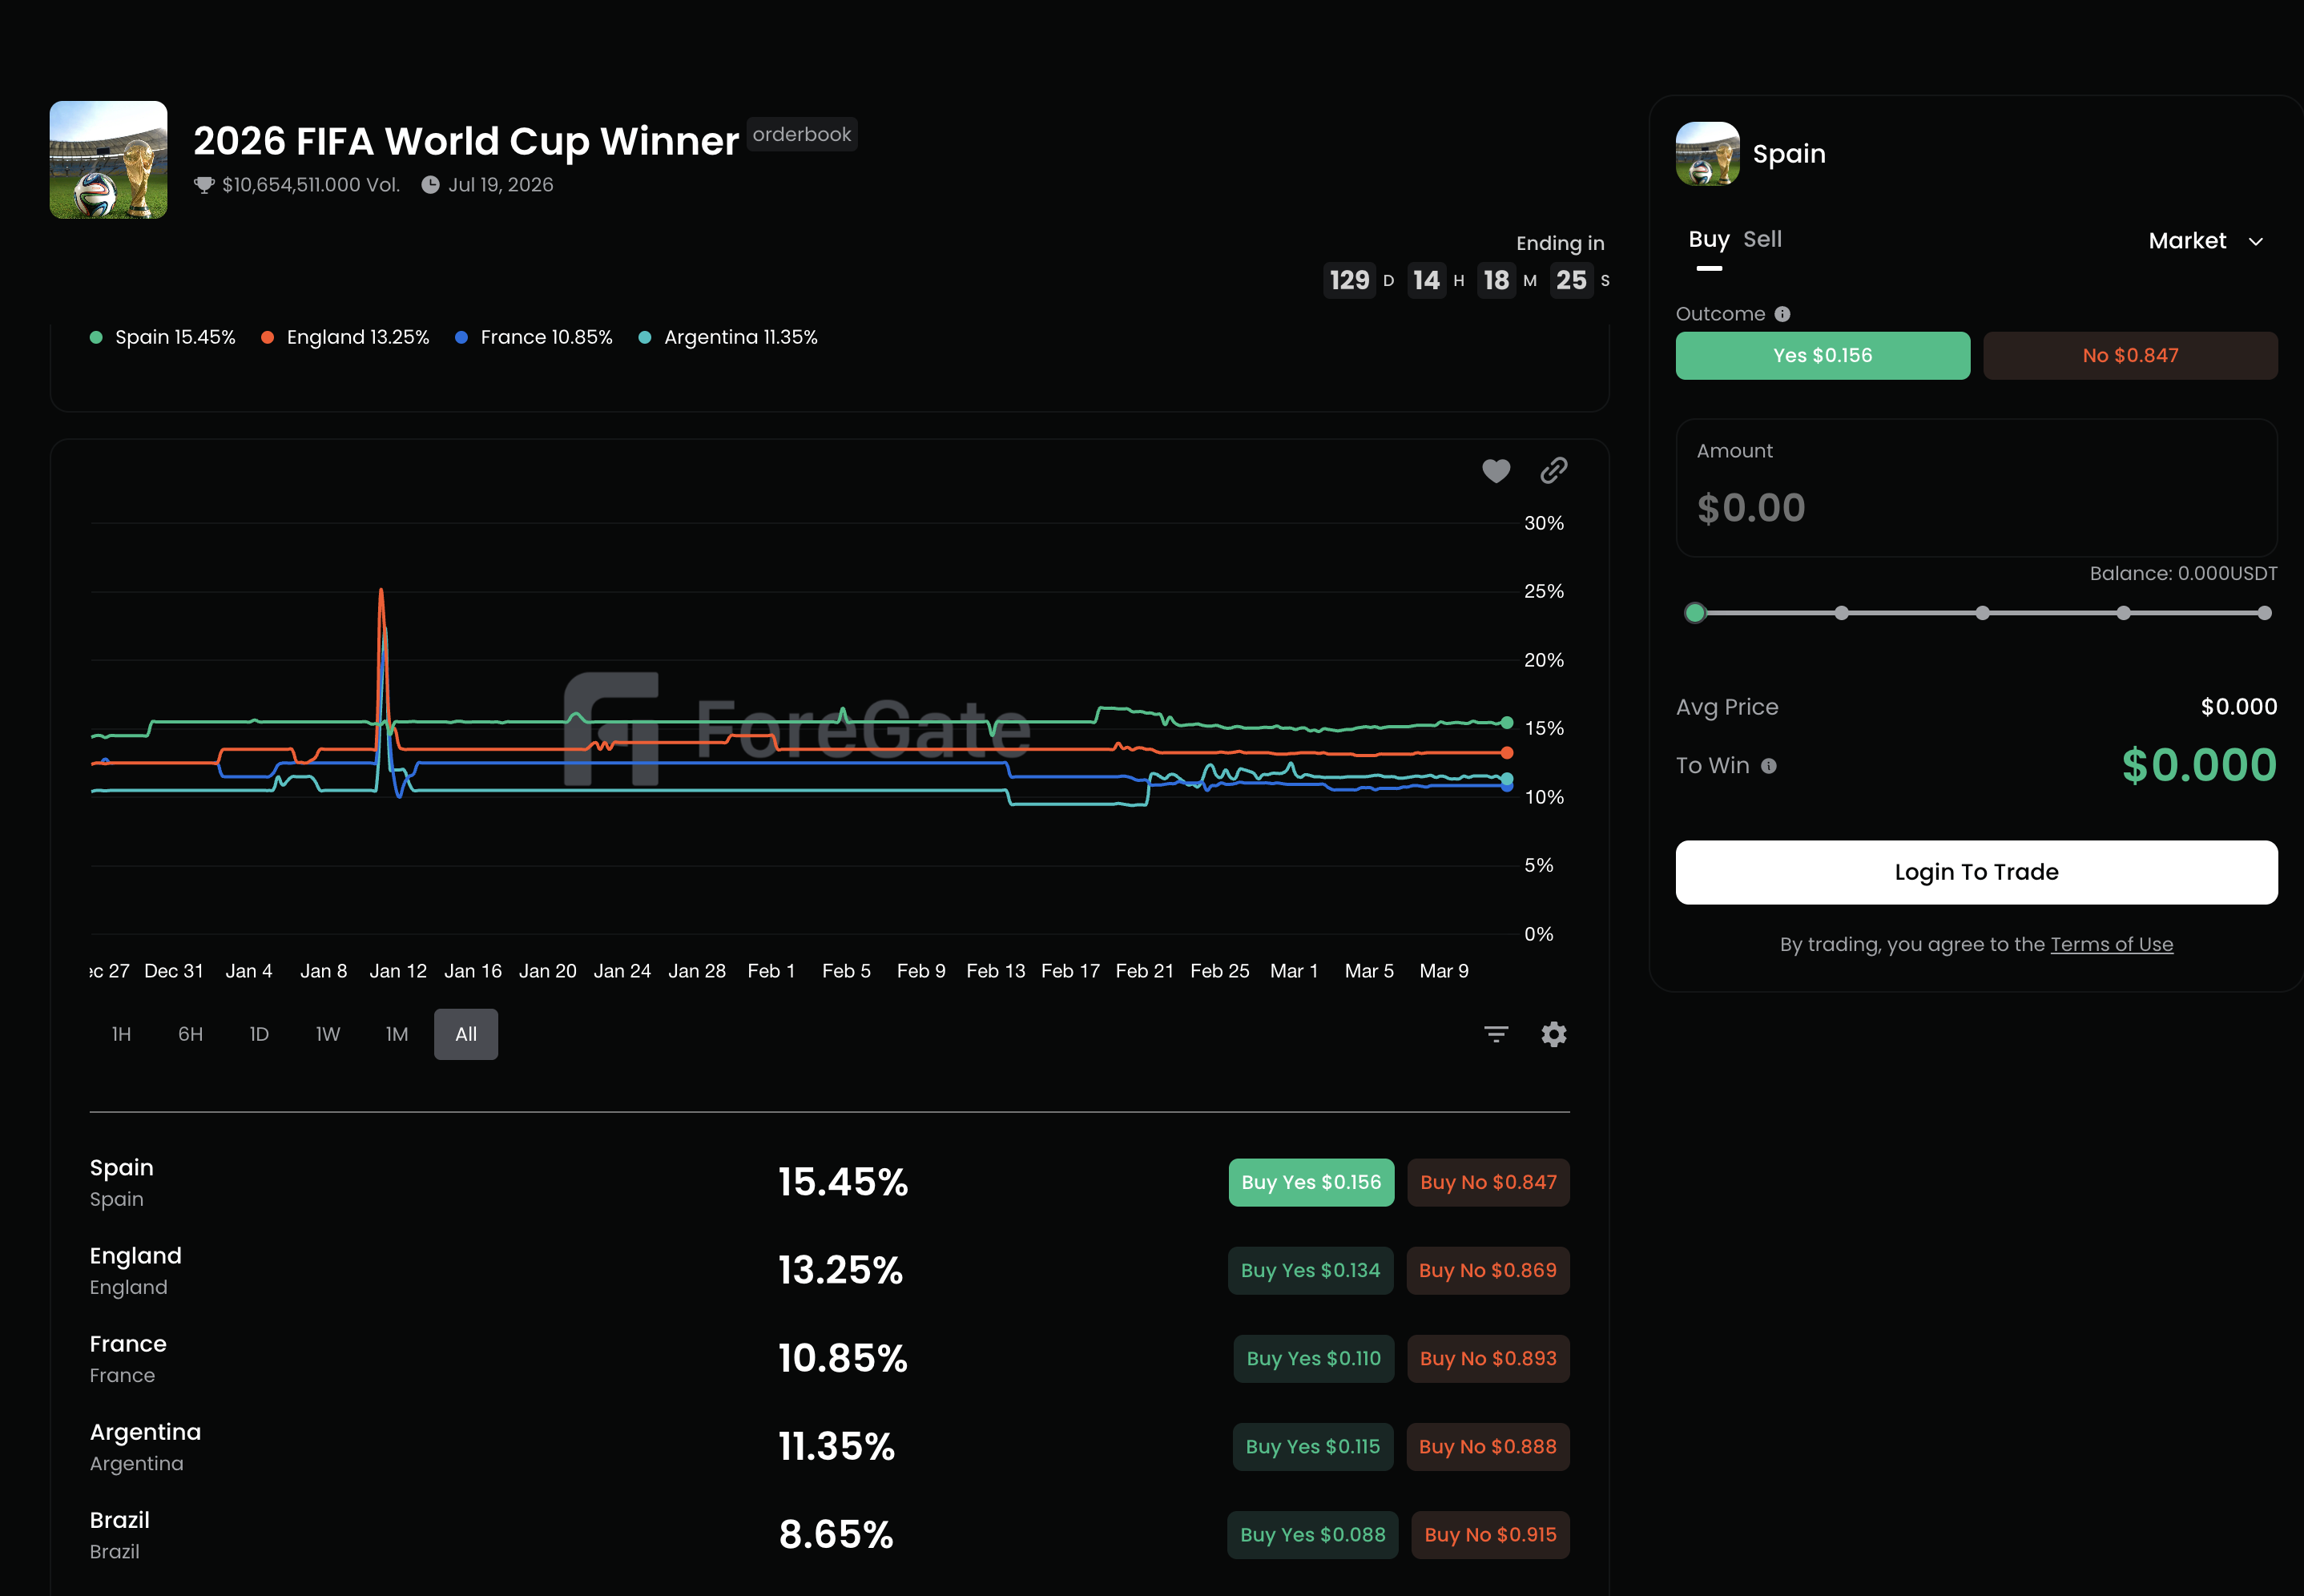The image size is (2304, 1596).
Task: Toggle France series in chart legend
Action: click(534, 337)
